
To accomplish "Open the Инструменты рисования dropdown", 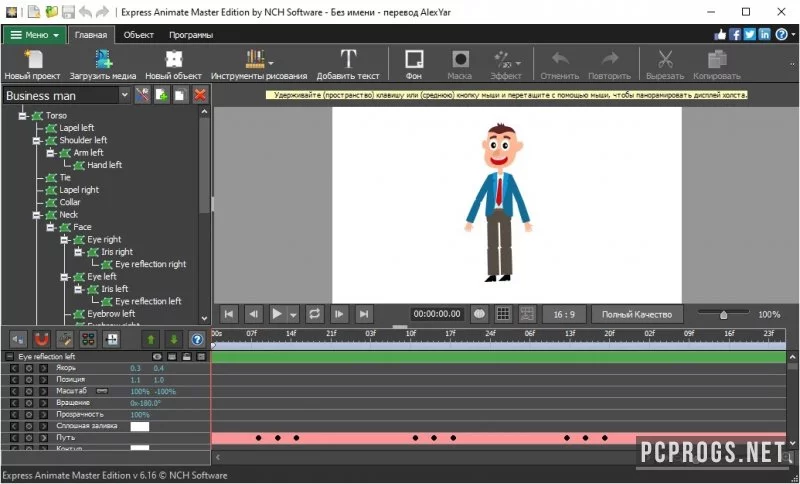I will coord(271,63).
